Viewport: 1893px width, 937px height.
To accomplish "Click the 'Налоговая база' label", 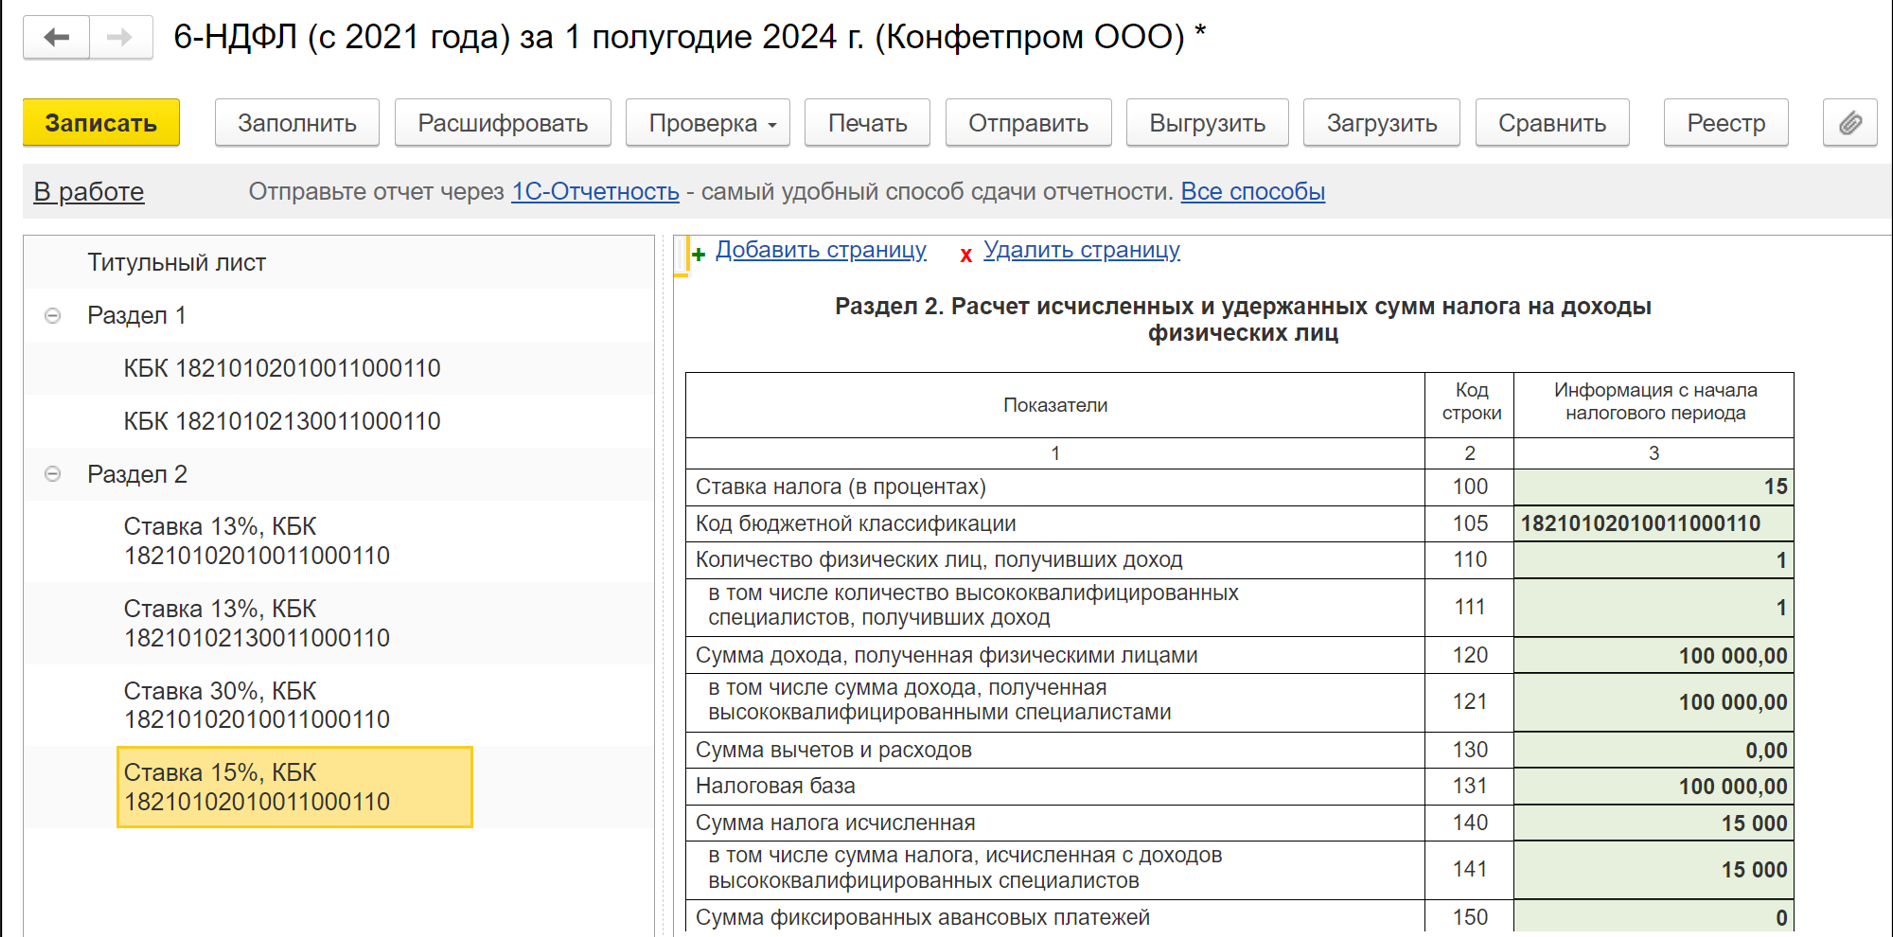I will pyautogui.click(x=776, y=787).
